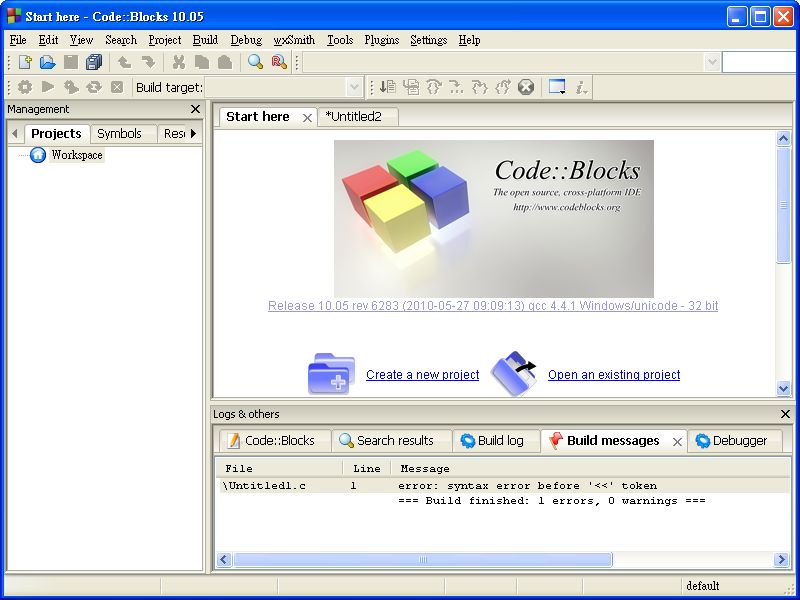Viewport: 800px width, 600px height.
Task: Open the Help menu
Action: 469,40
